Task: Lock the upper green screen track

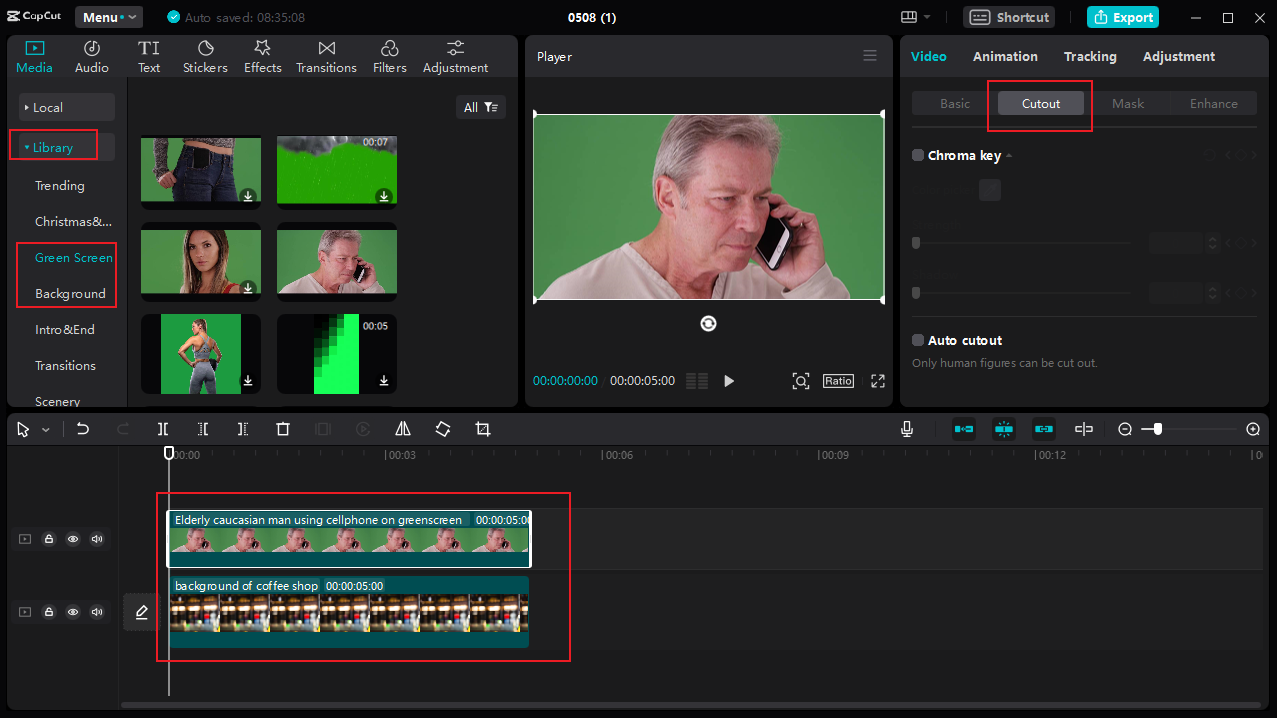Action: pos(49,539)
